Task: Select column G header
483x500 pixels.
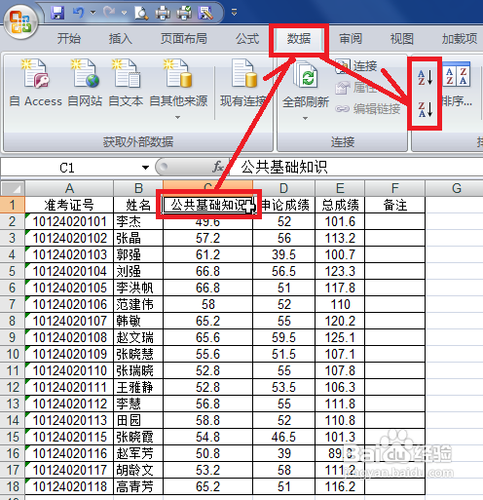Action: pos(456,188)
